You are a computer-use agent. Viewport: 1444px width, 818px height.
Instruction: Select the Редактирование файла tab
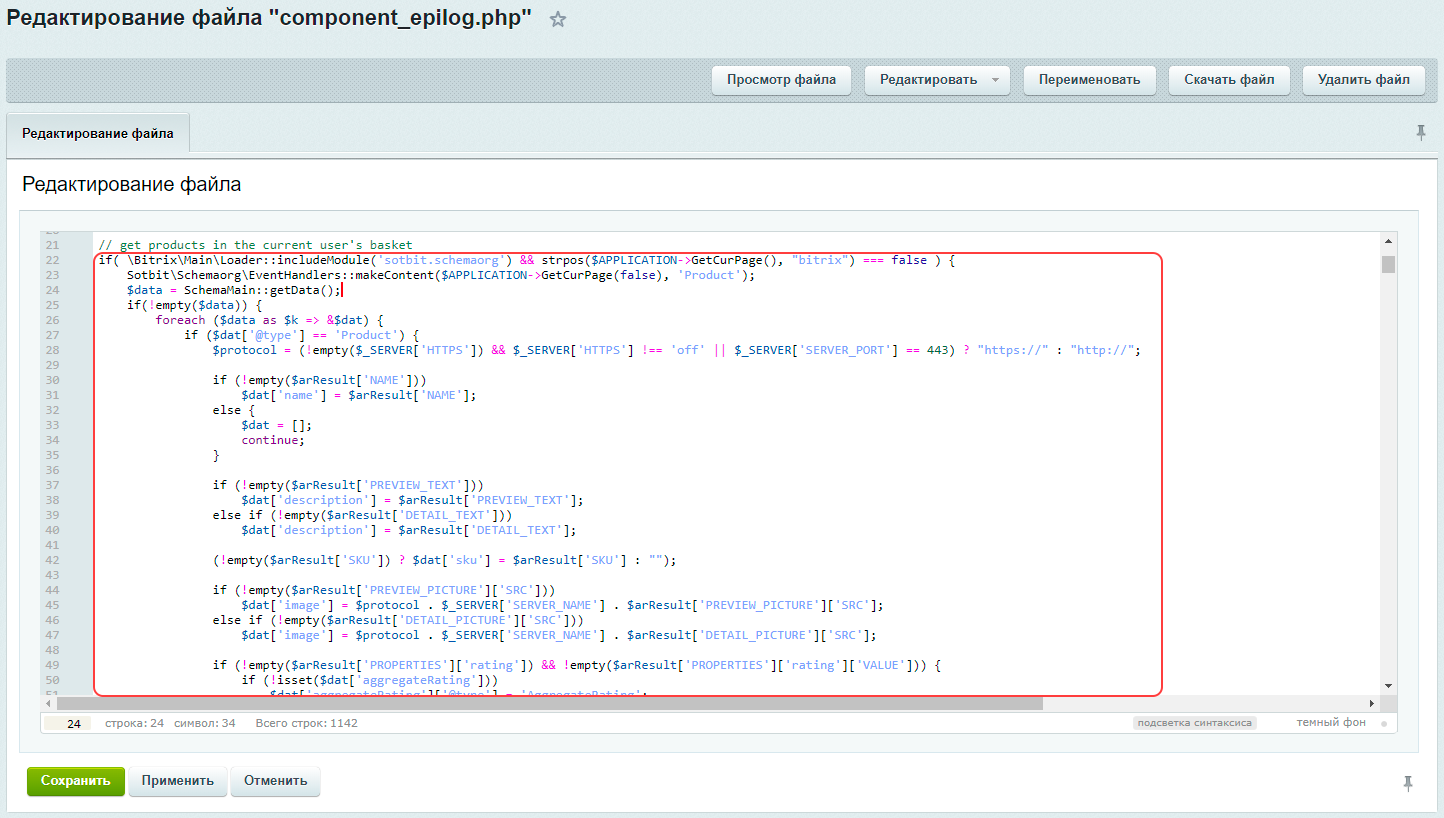98,134
